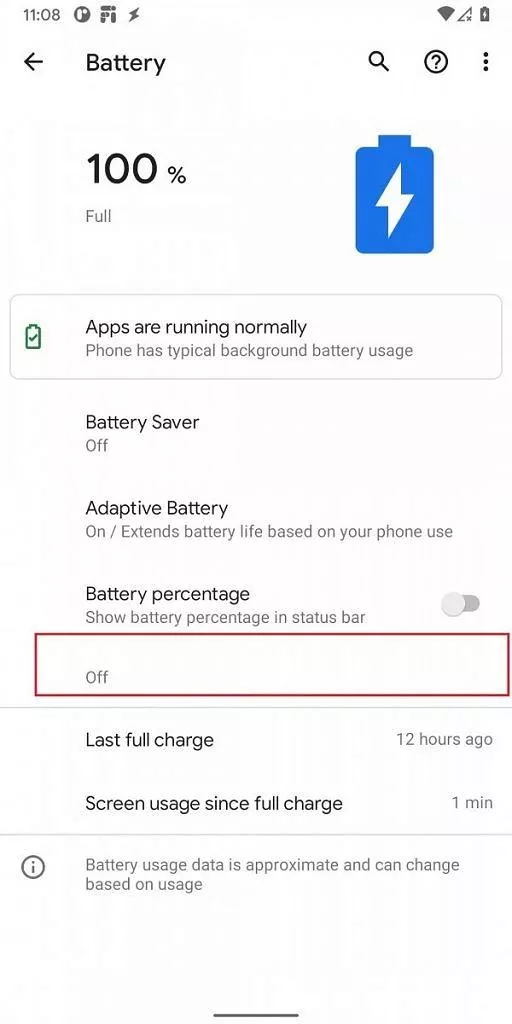Tap the Battery percentage row label
This screenshot has width=512, height=1024.
pyautogui.click(x=167, y=594)
